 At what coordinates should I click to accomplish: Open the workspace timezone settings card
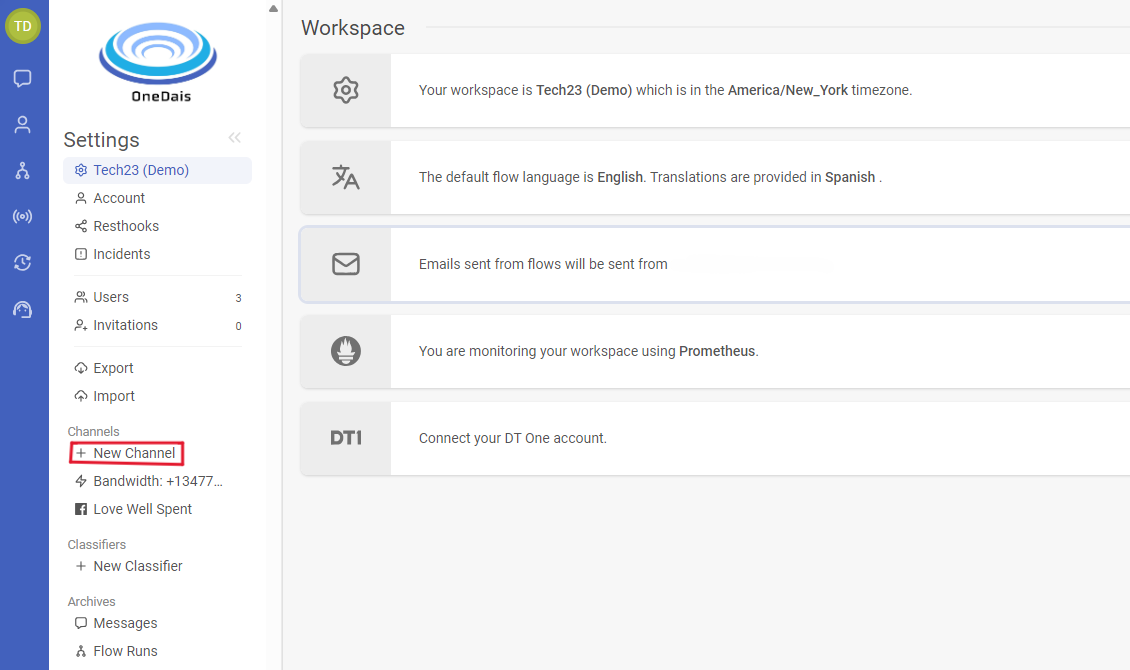pyautogui.click(x=714, y=90)
